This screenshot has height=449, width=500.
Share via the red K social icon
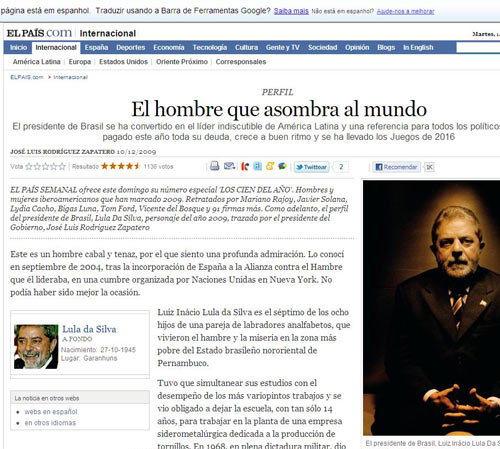coord(245,166)
